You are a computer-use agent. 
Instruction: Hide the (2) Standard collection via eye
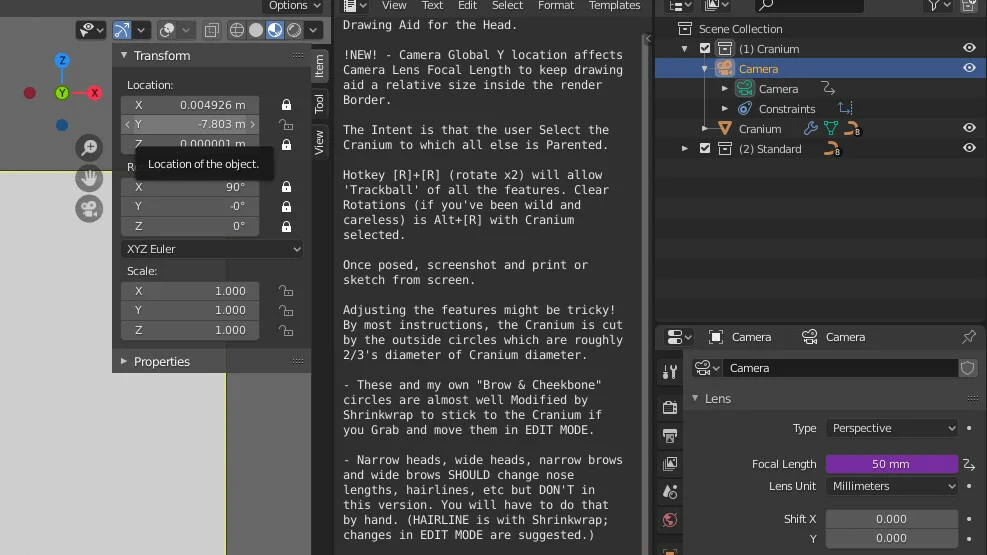click(969, 148)
